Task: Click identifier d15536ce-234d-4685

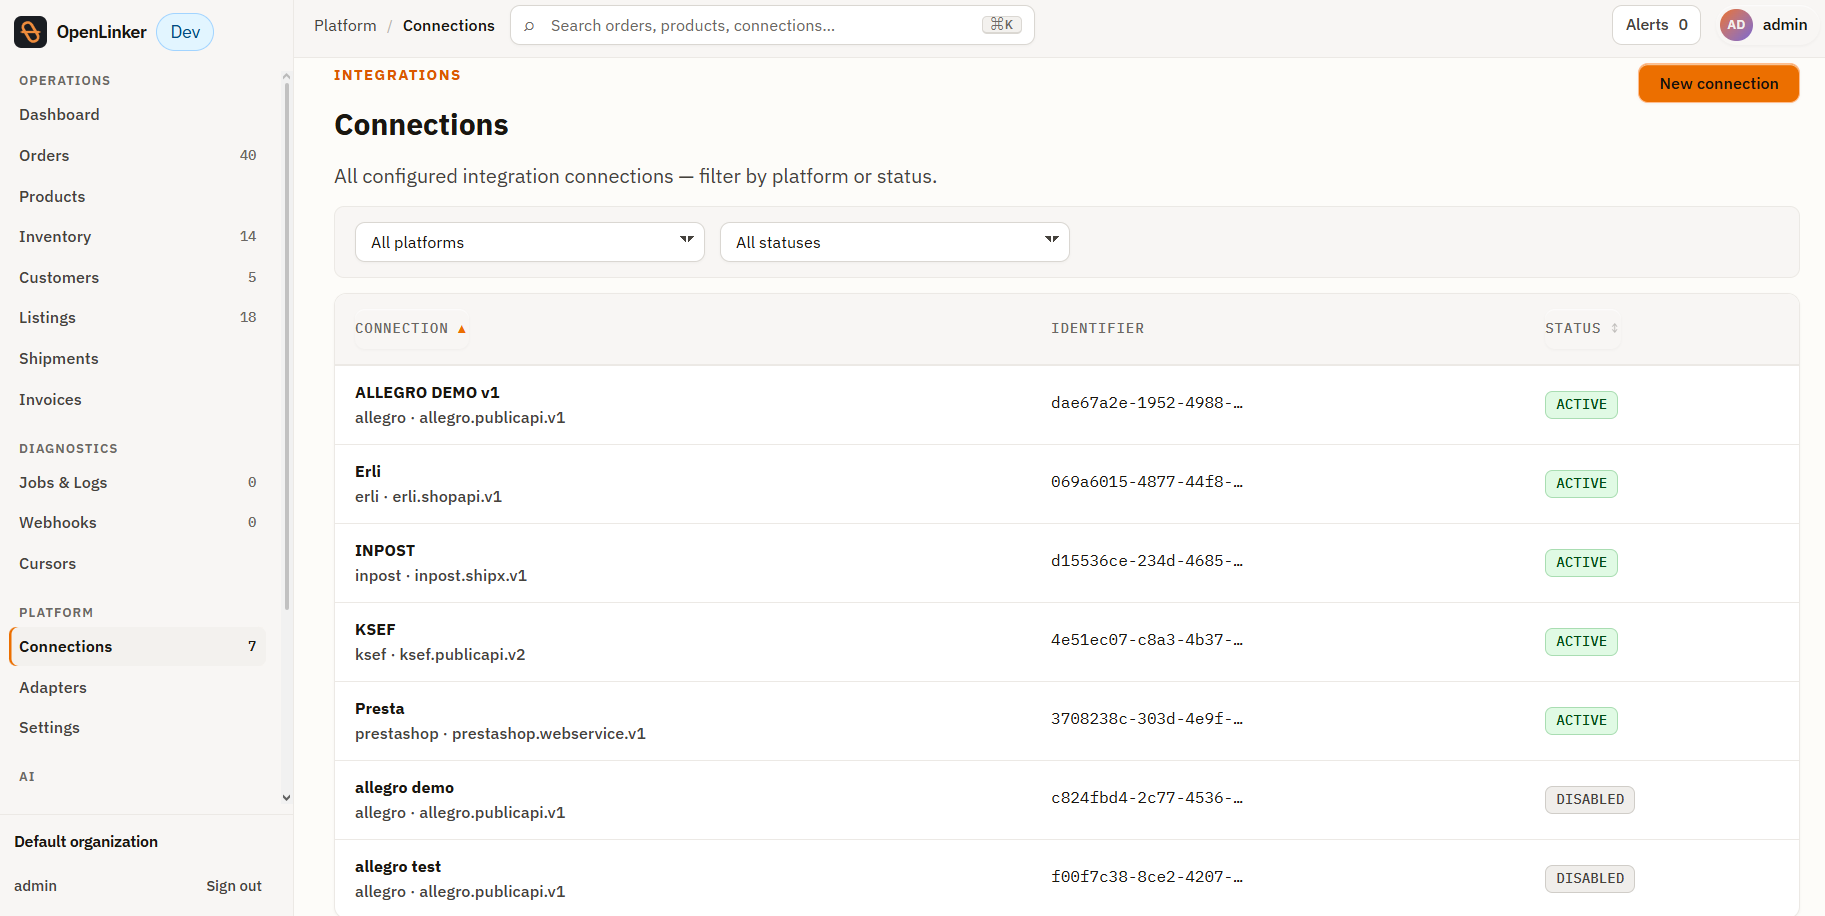Action: coord(1146,561)
